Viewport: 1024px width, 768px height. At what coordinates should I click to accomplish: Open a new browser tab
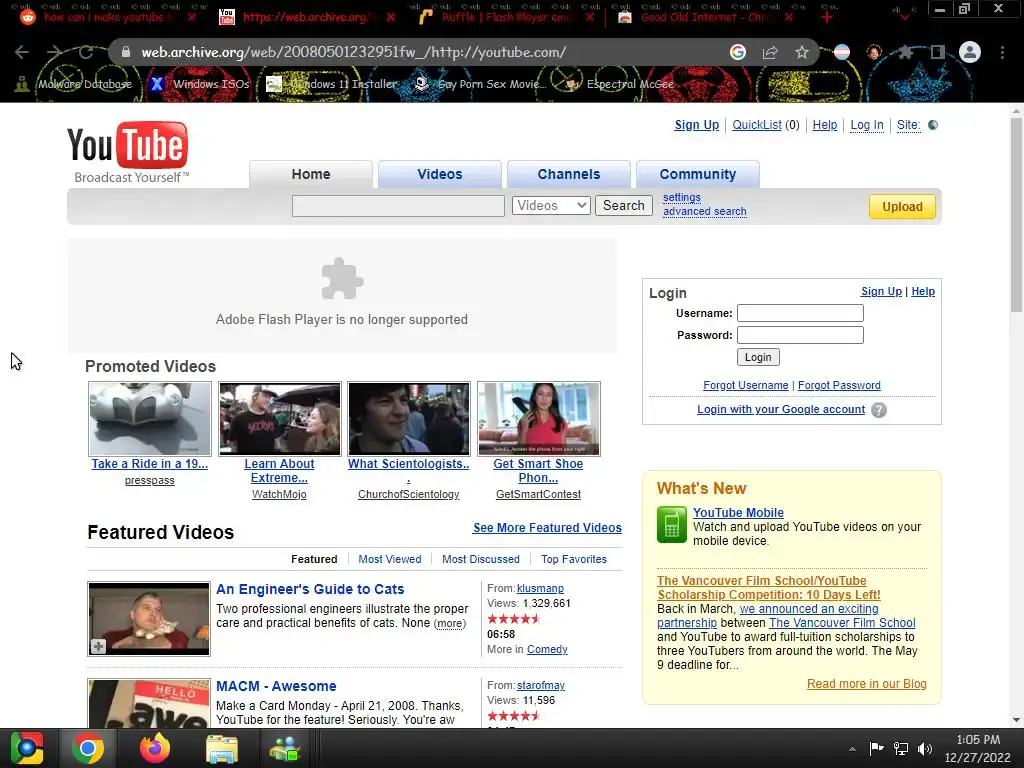coord(827,17)
